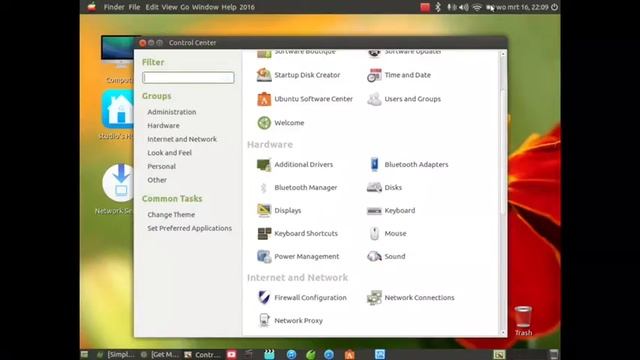Open Power Management settings
Image resolution: width=640 pixels, height=360 pixels.
pos(298,256)
